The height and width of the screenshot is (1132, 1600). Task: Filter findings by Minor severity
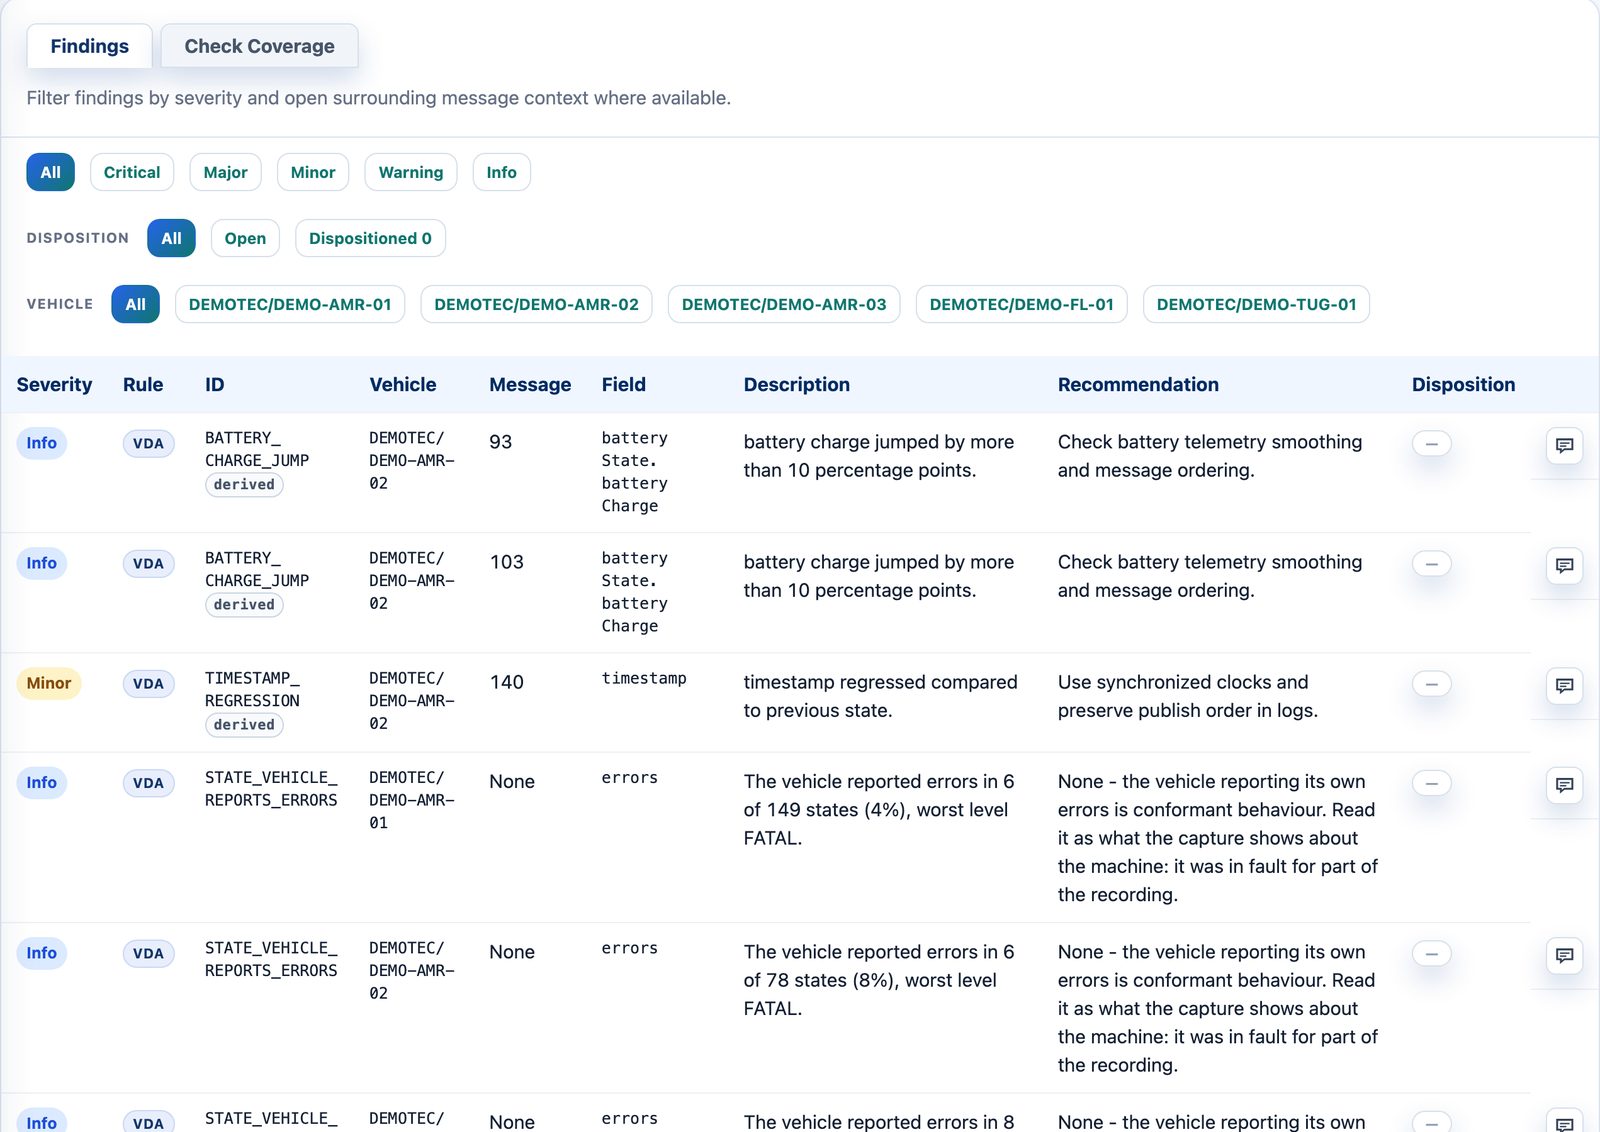point(313,172)
